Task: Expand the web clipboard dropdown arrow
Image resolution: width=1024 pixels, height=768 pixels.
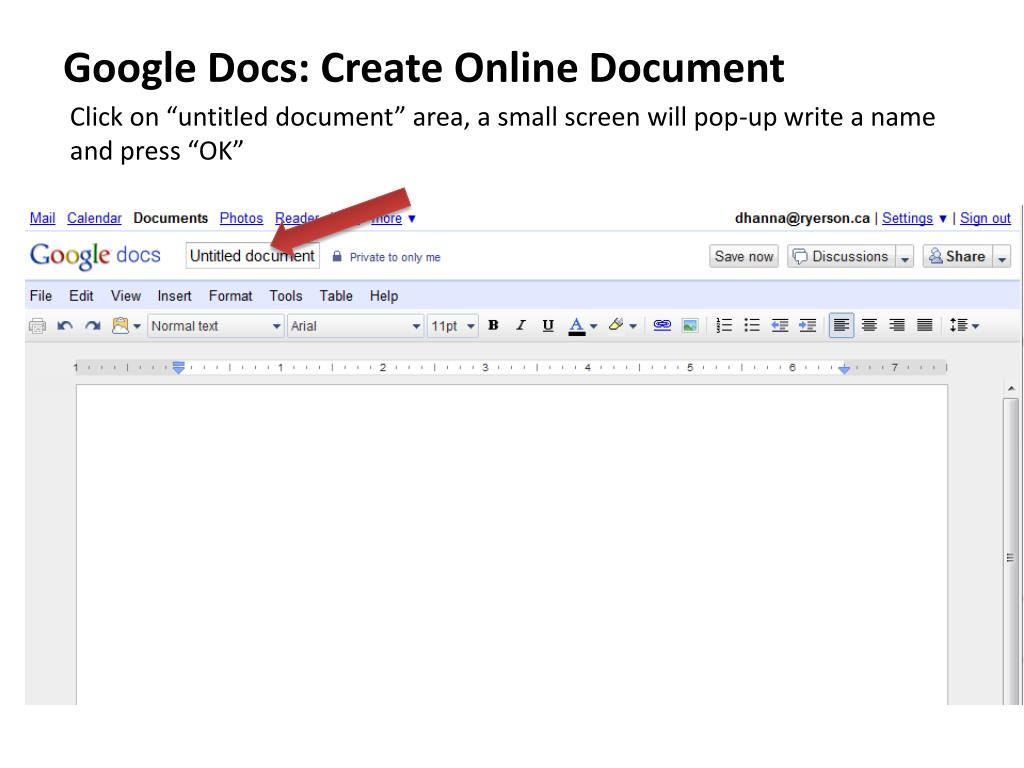Action: pyautogui.click(x=137, y=326)
